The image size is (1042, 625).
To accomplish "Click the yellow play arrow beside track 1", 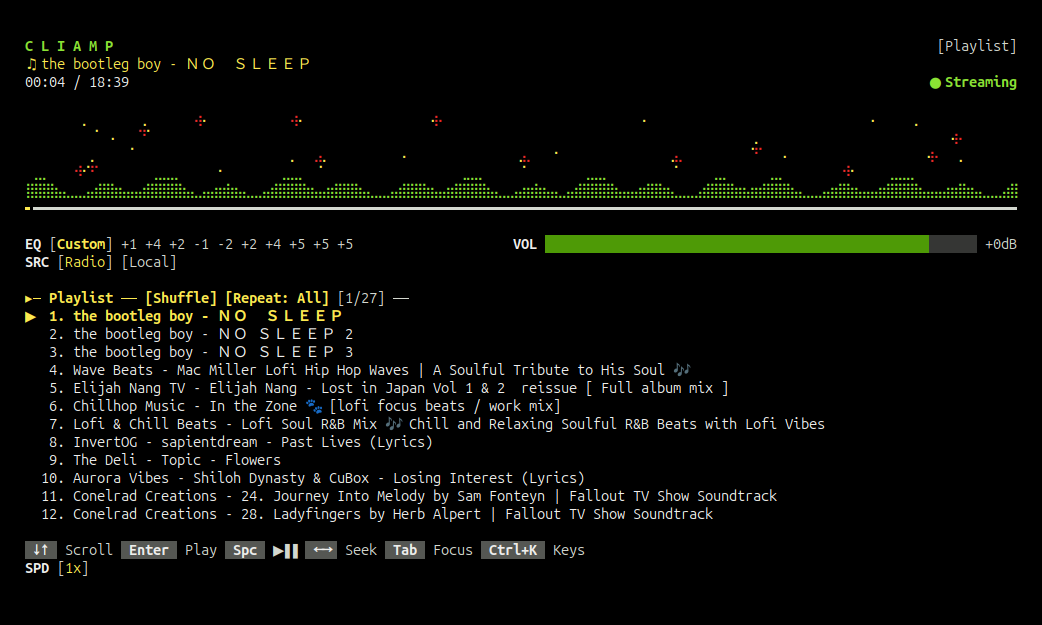I will (31, 316).
